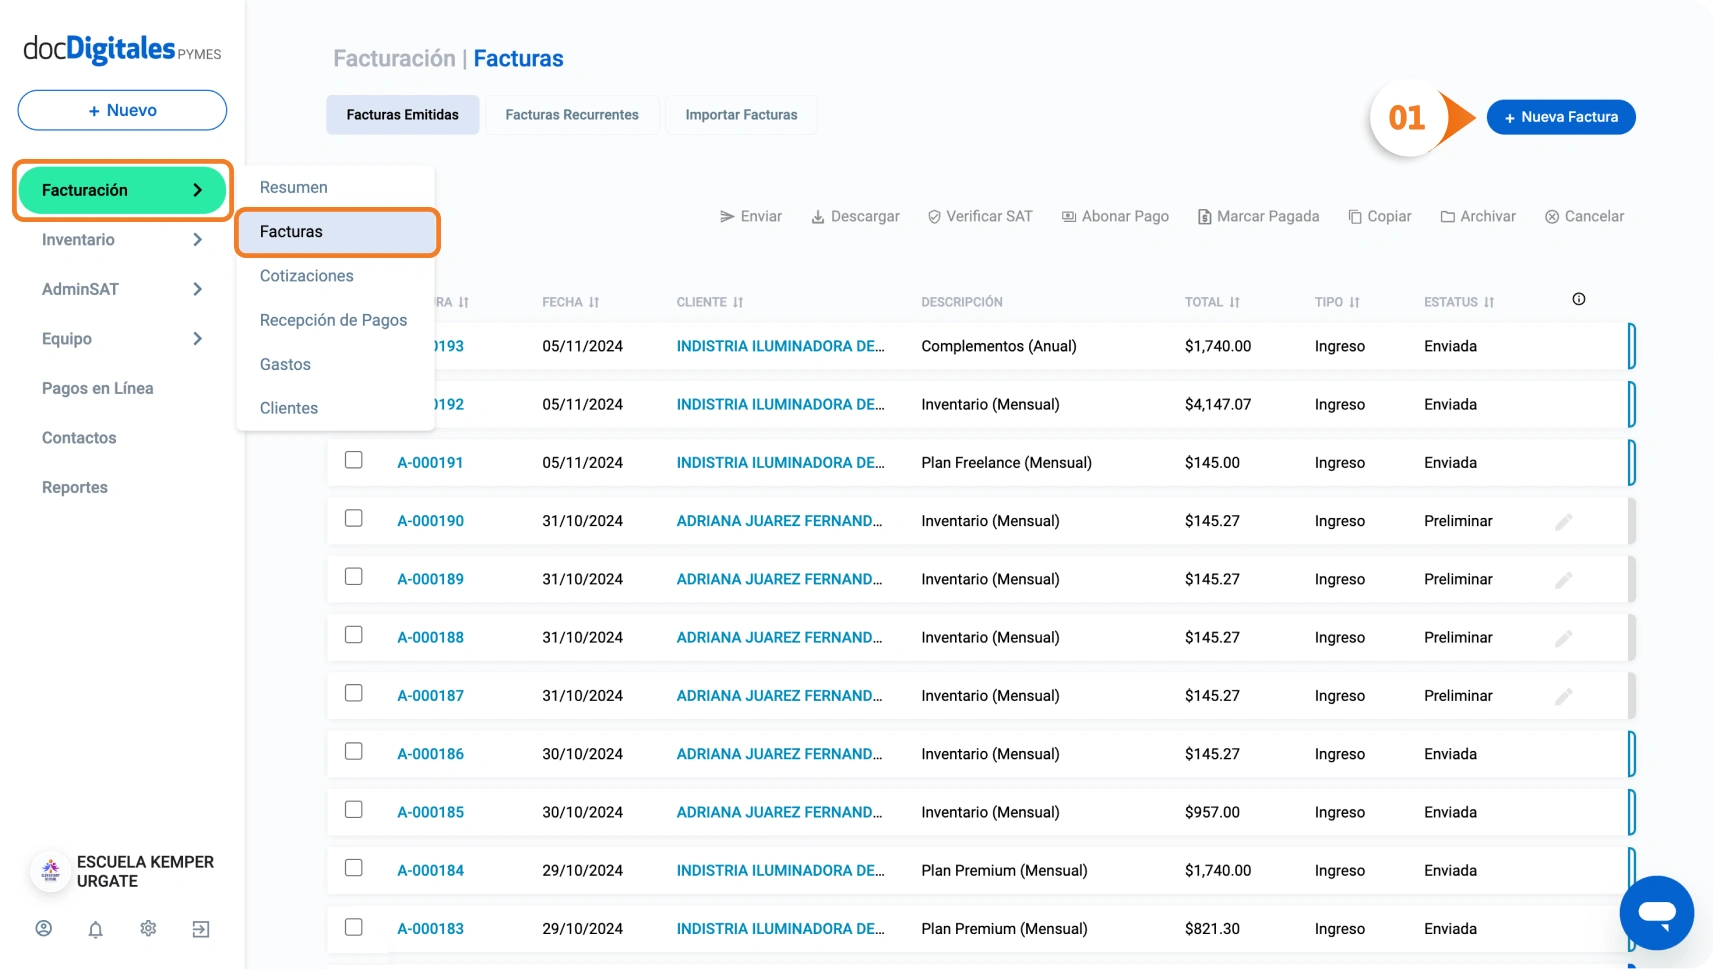Viewport: 1713px width, 969px height.
Task: Open the notifications bell icon
Action: (96, 930)
